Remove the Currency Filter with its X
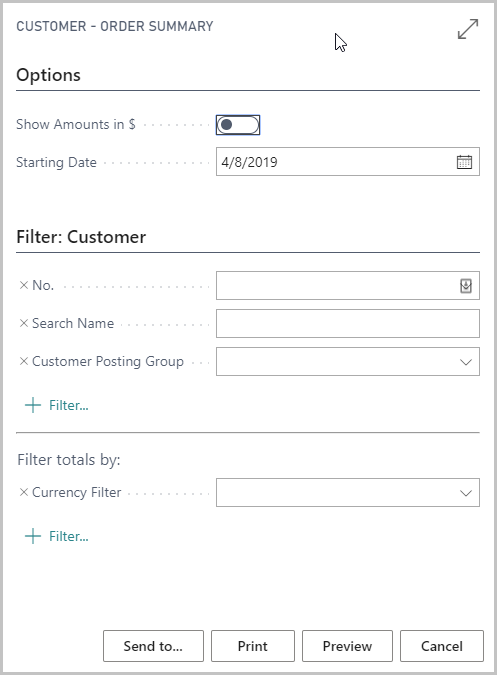 click(24, 492)
